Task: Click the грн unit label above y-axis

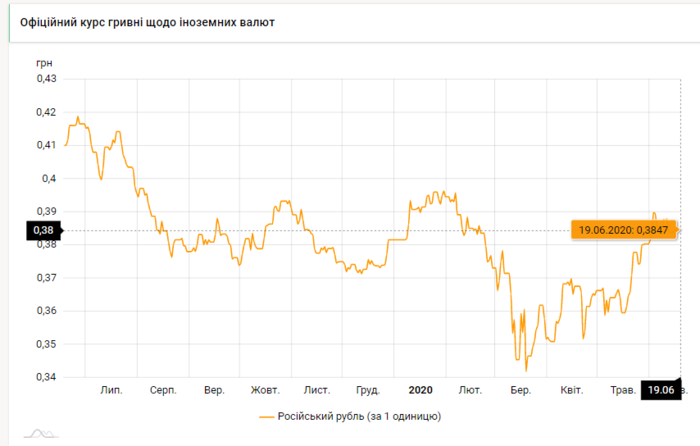Action: pos(43,62)
